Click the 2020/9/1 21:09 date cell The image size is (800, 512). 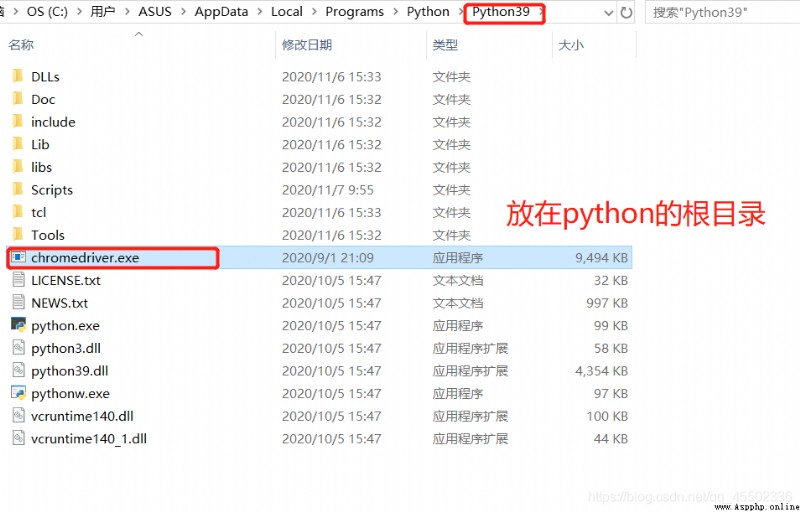pyautogui.click(x=328, y=258)
